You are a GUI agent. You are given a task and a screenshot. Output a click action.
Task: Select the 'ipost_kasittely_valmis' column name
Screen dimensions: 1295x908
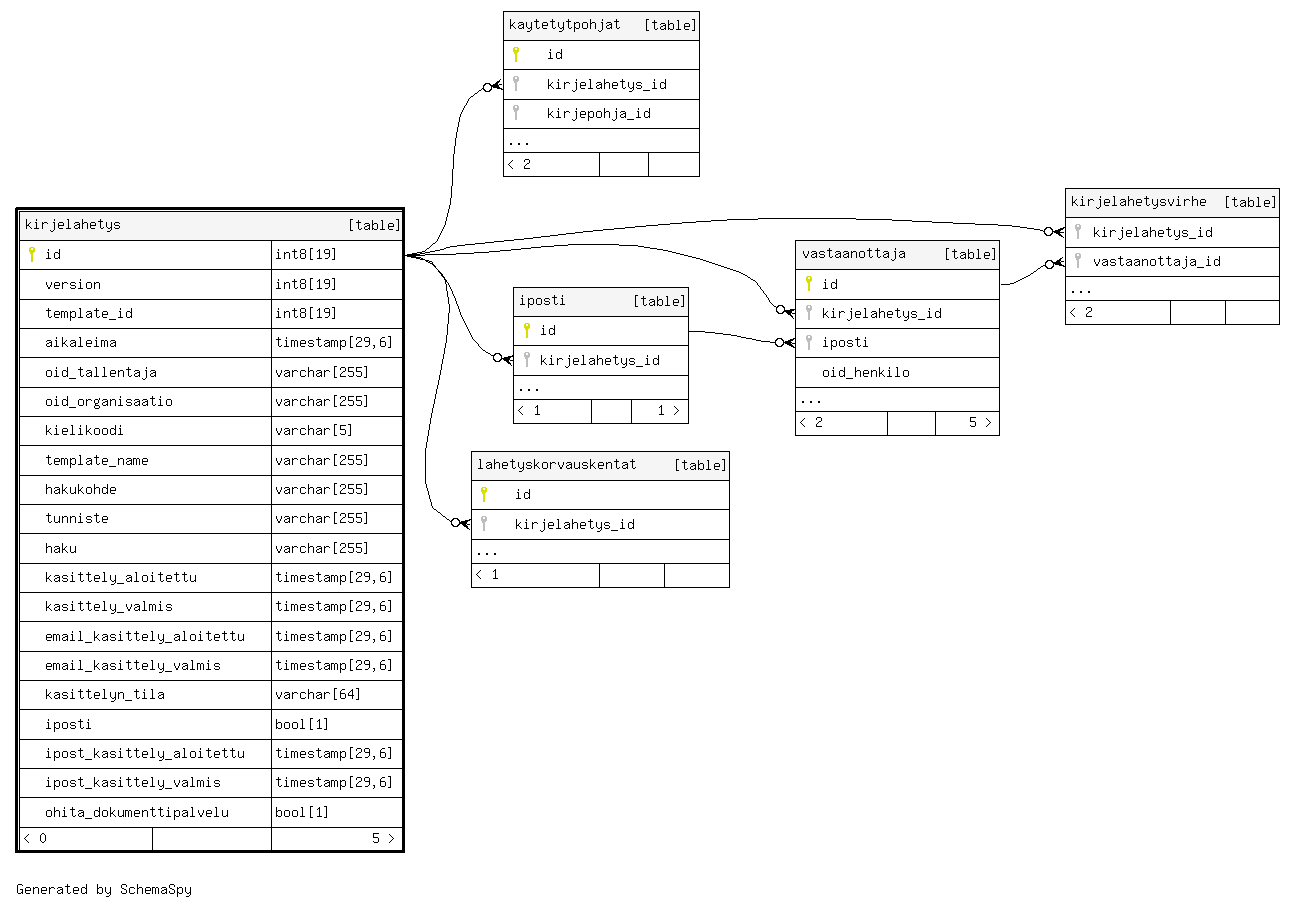[133, 782]
